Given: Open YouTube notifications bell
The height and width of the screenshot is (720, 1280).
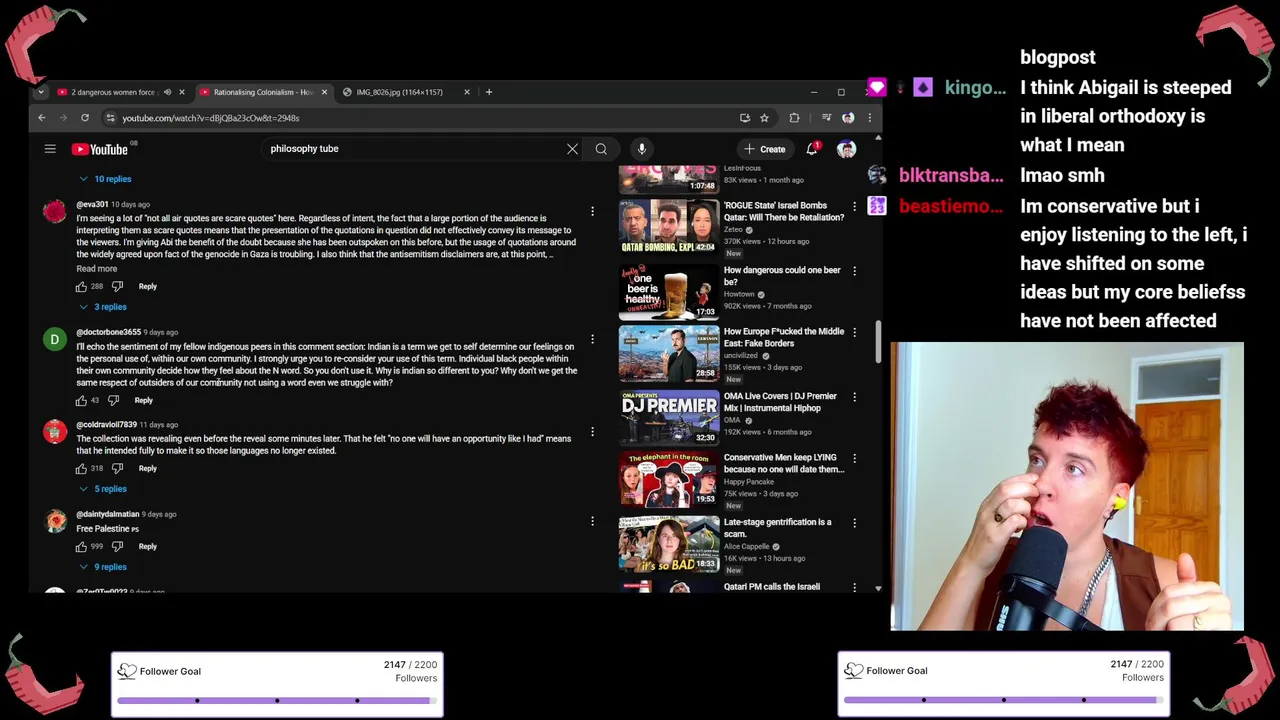Looking at the screenshot, I should 812,149.
